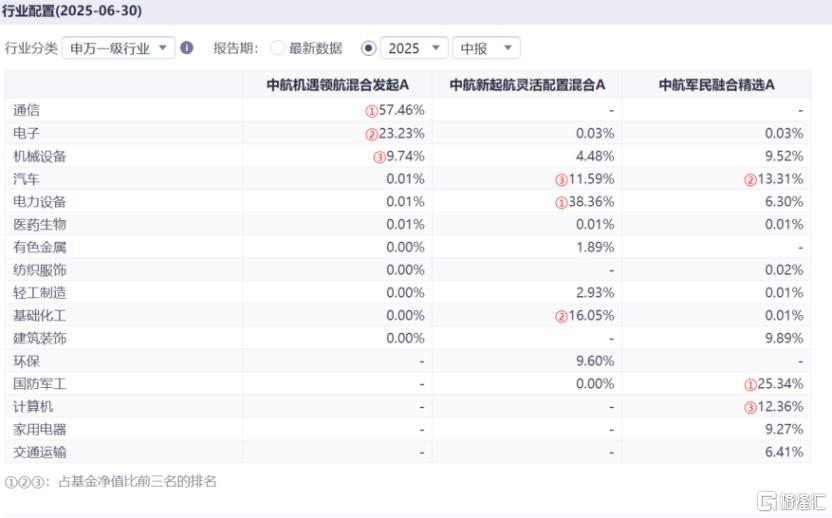Click the 环保 row label
832x518 pixels.
point(26,361)
